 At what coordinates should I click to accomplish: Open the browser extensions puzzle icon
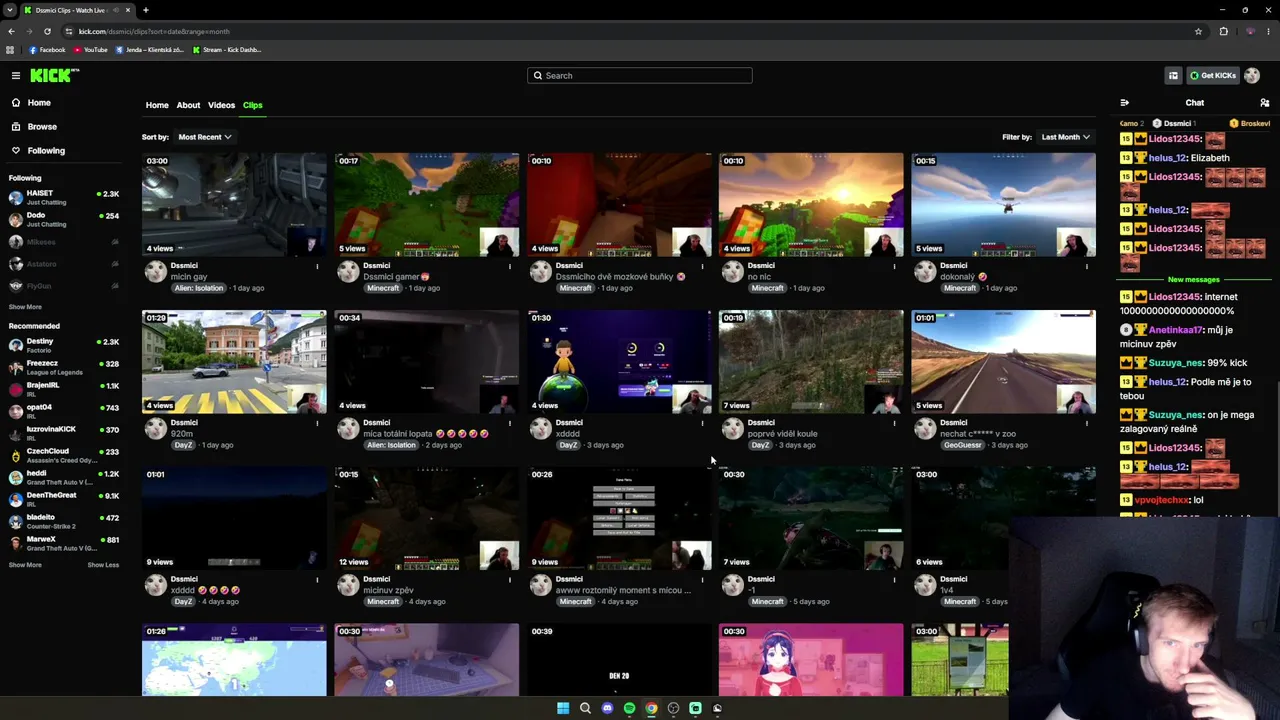(1223, 31)
